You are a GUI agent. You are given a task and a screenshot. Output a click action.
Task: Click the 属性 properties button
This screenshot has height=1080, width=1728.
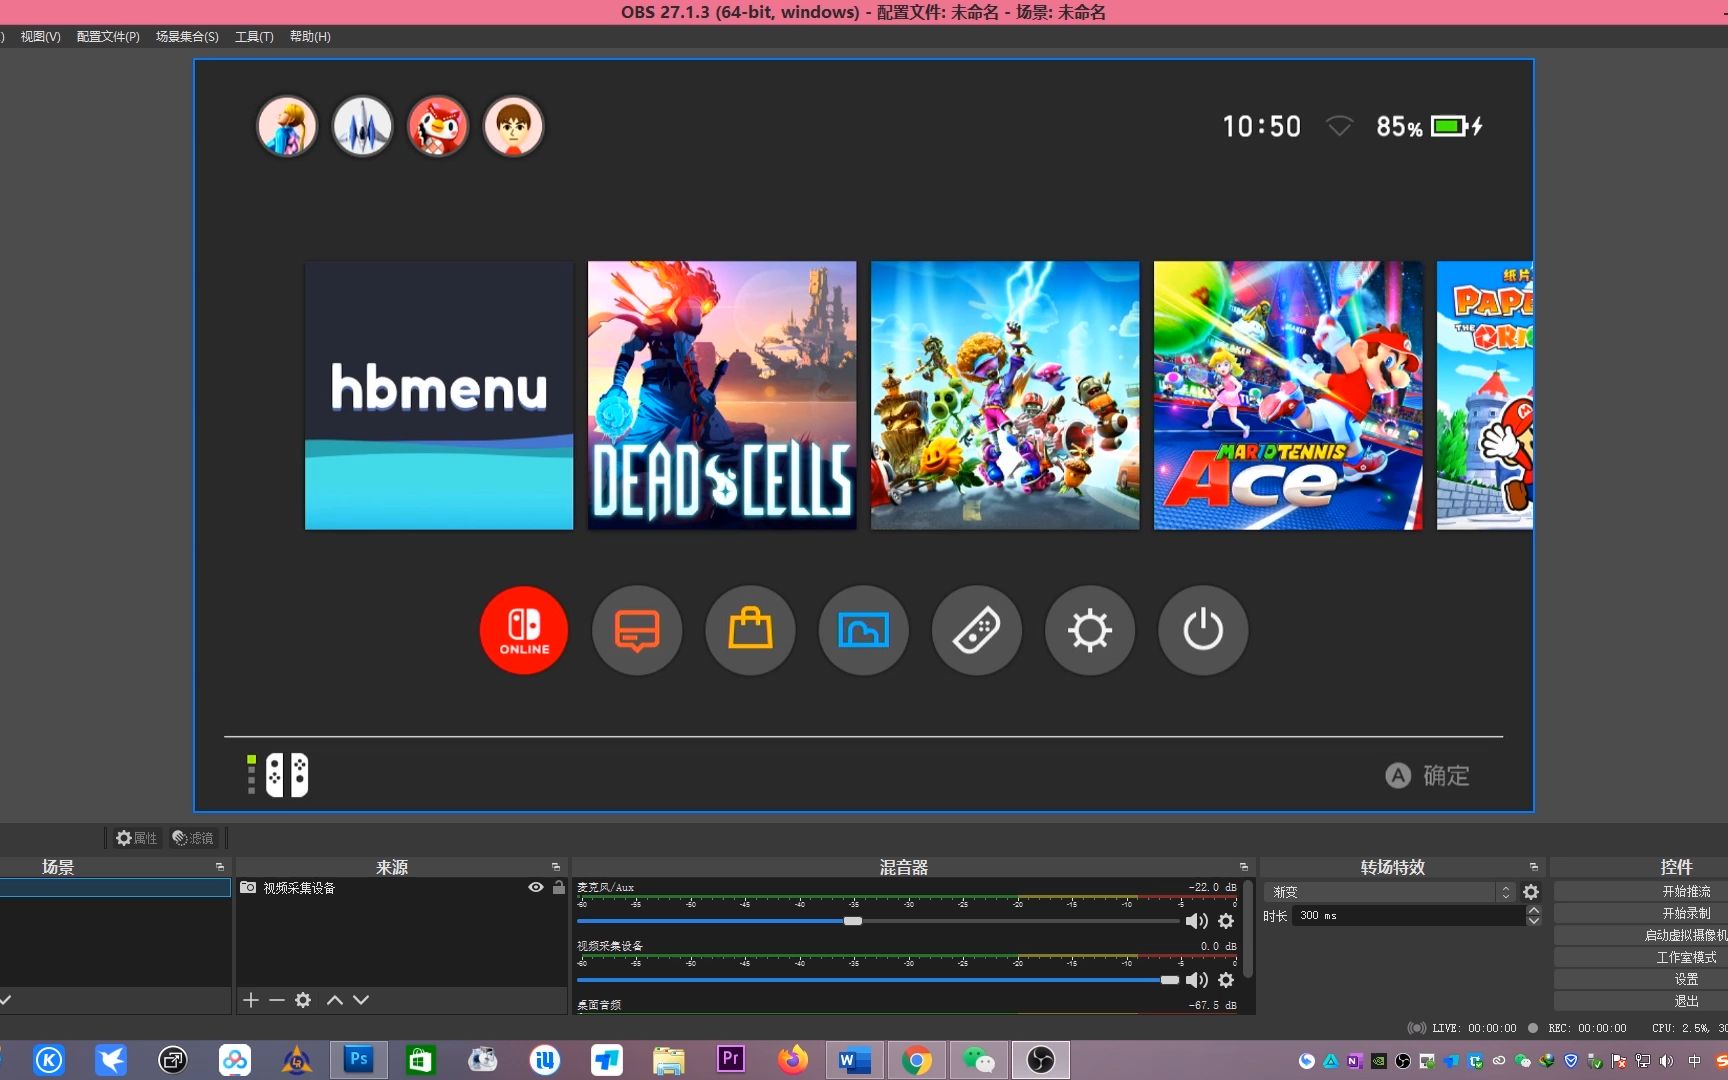(x=136, y=838)
